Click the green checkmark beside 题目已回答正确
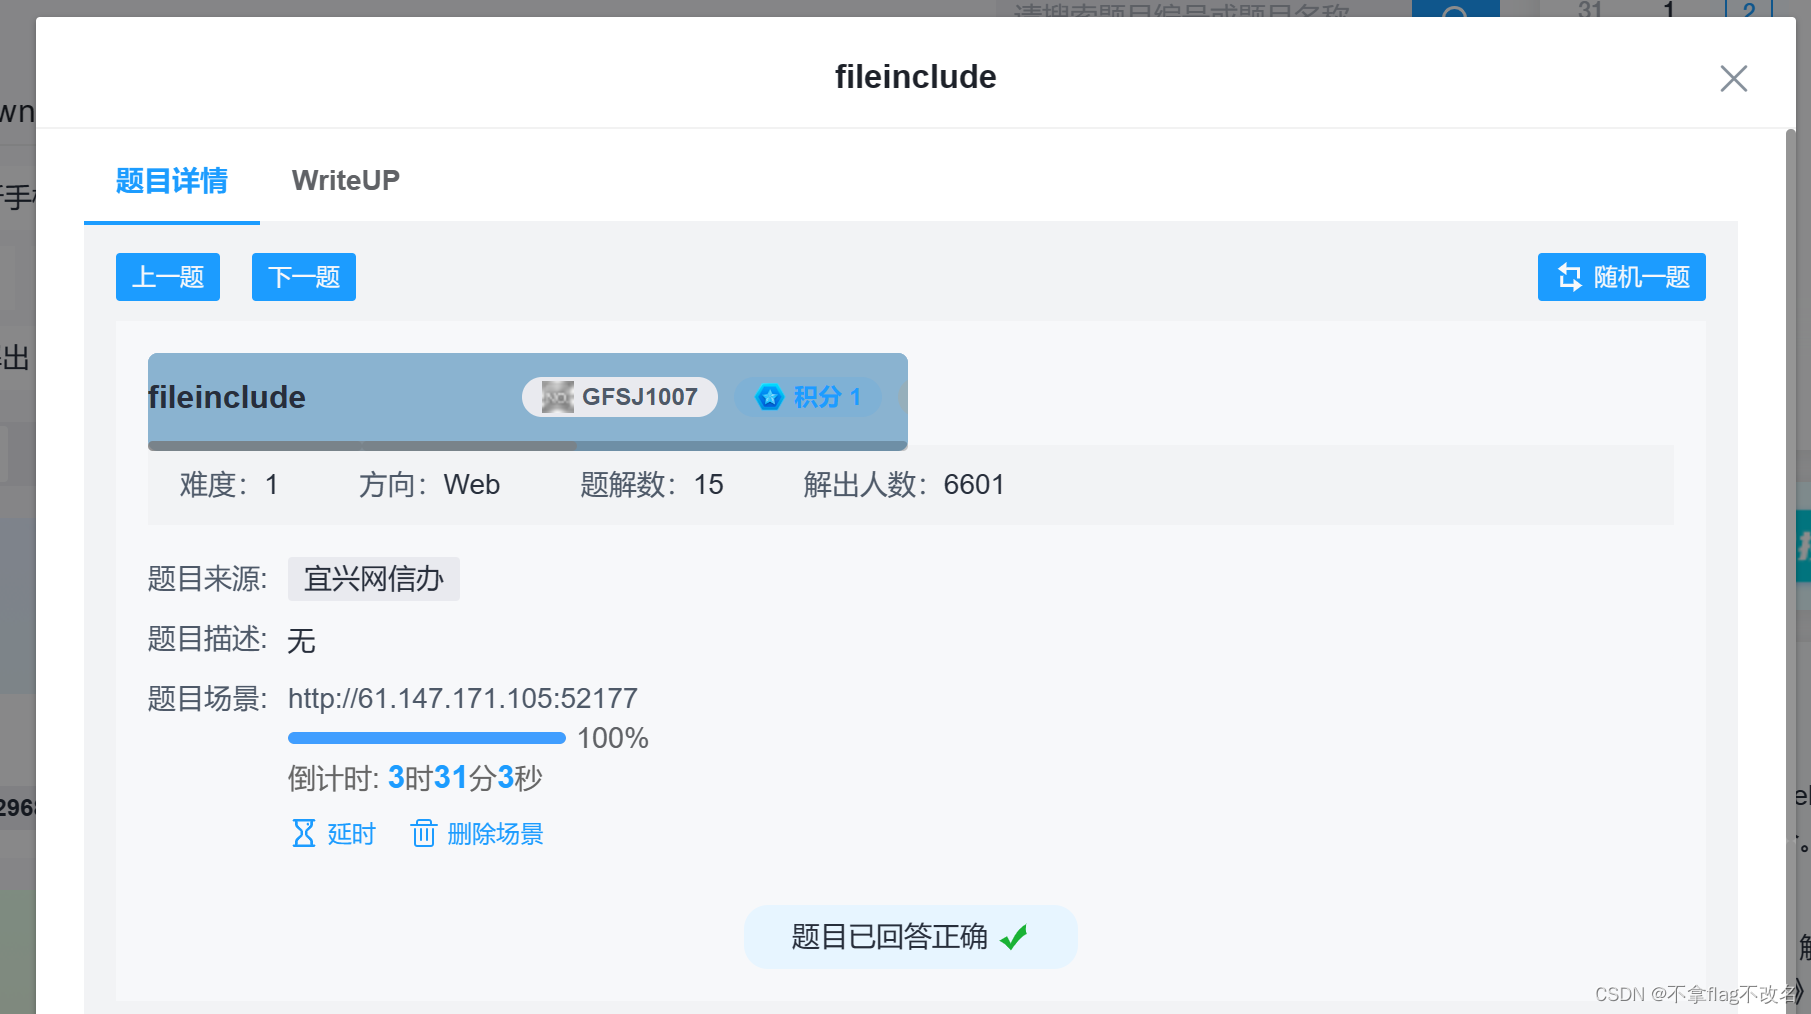The height and width of the screenshot is (1014, 1811). point(1017,936)
